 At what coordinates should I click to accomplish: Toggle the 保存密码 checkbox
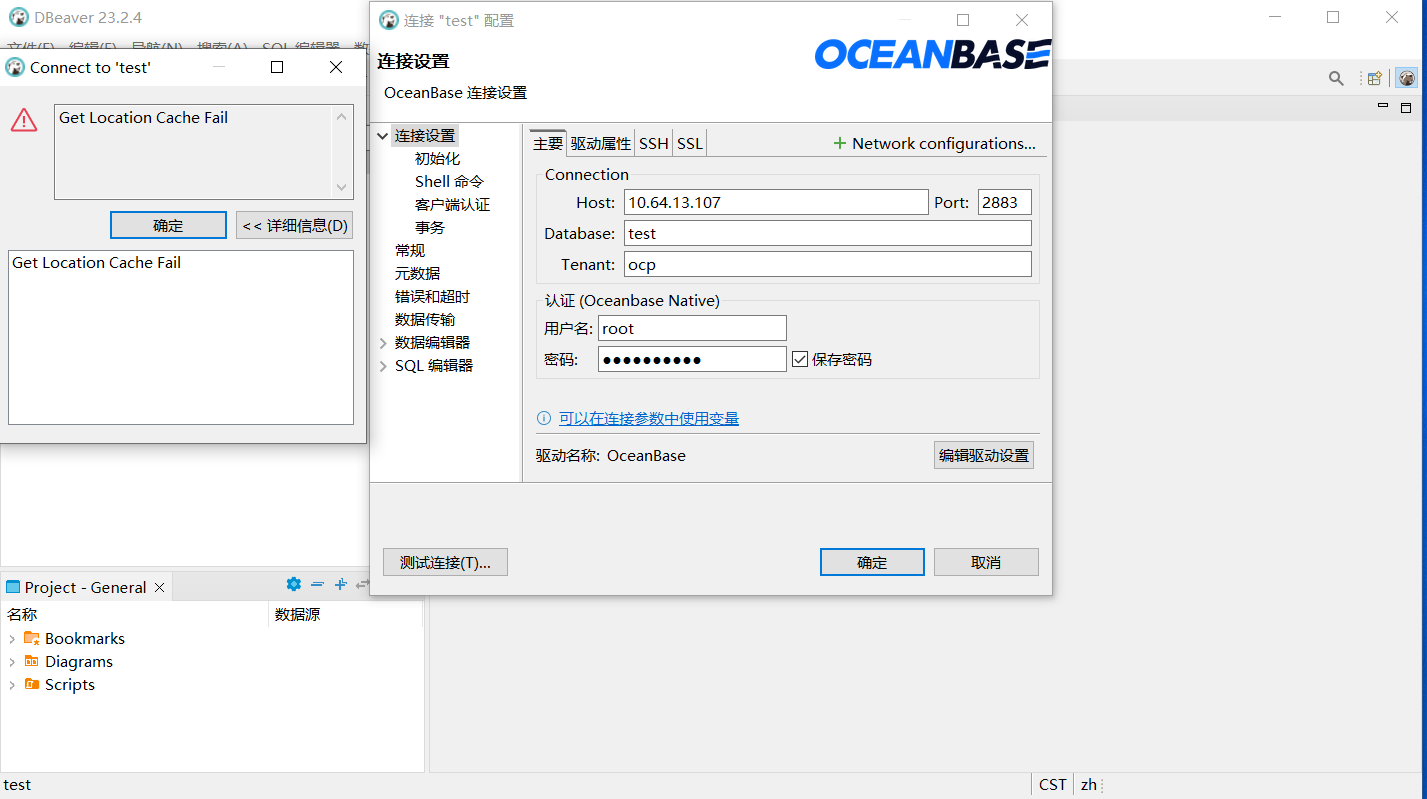(800, 359)
